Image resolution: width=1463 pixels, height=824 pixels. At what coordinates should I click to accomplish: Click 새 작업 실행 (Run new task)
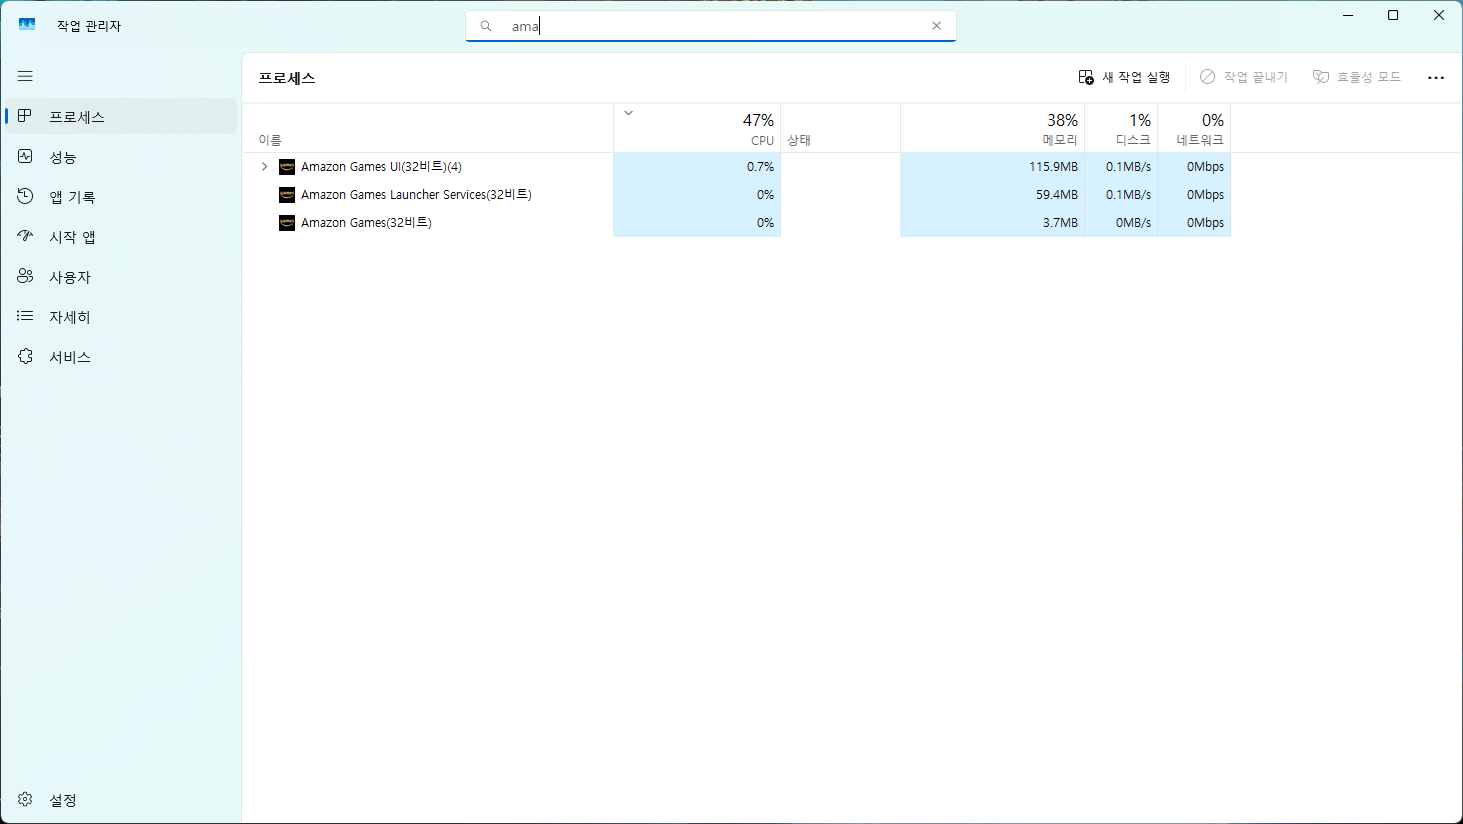(1124, 77)
